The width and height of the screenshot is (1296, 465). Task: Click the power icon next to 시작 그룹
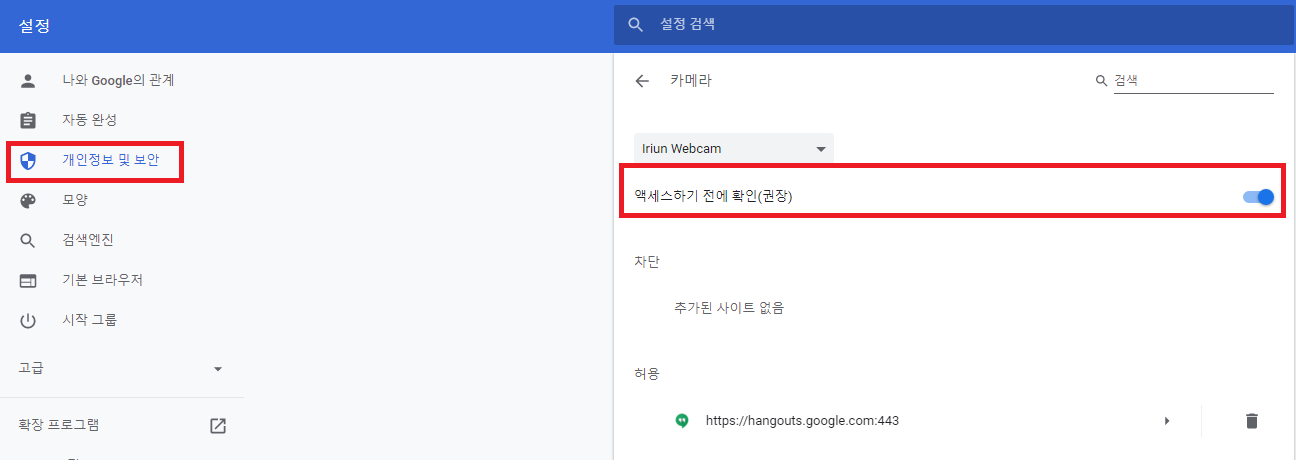pos(28,320)
